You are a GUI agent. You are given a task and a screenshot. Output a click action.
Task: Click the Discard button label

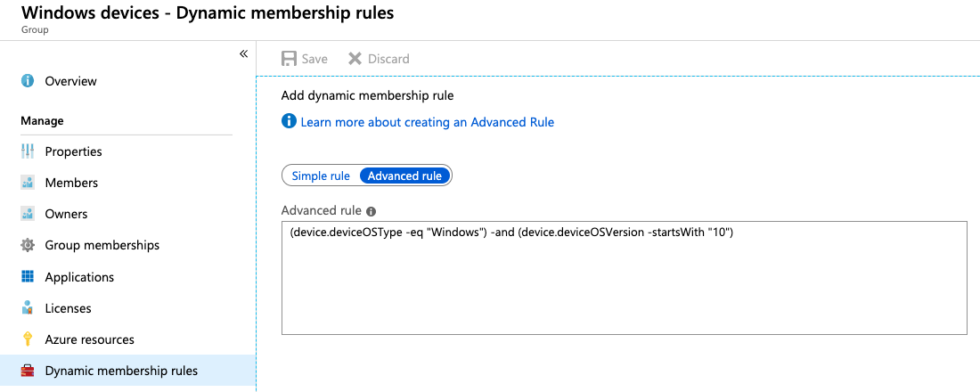389,59
